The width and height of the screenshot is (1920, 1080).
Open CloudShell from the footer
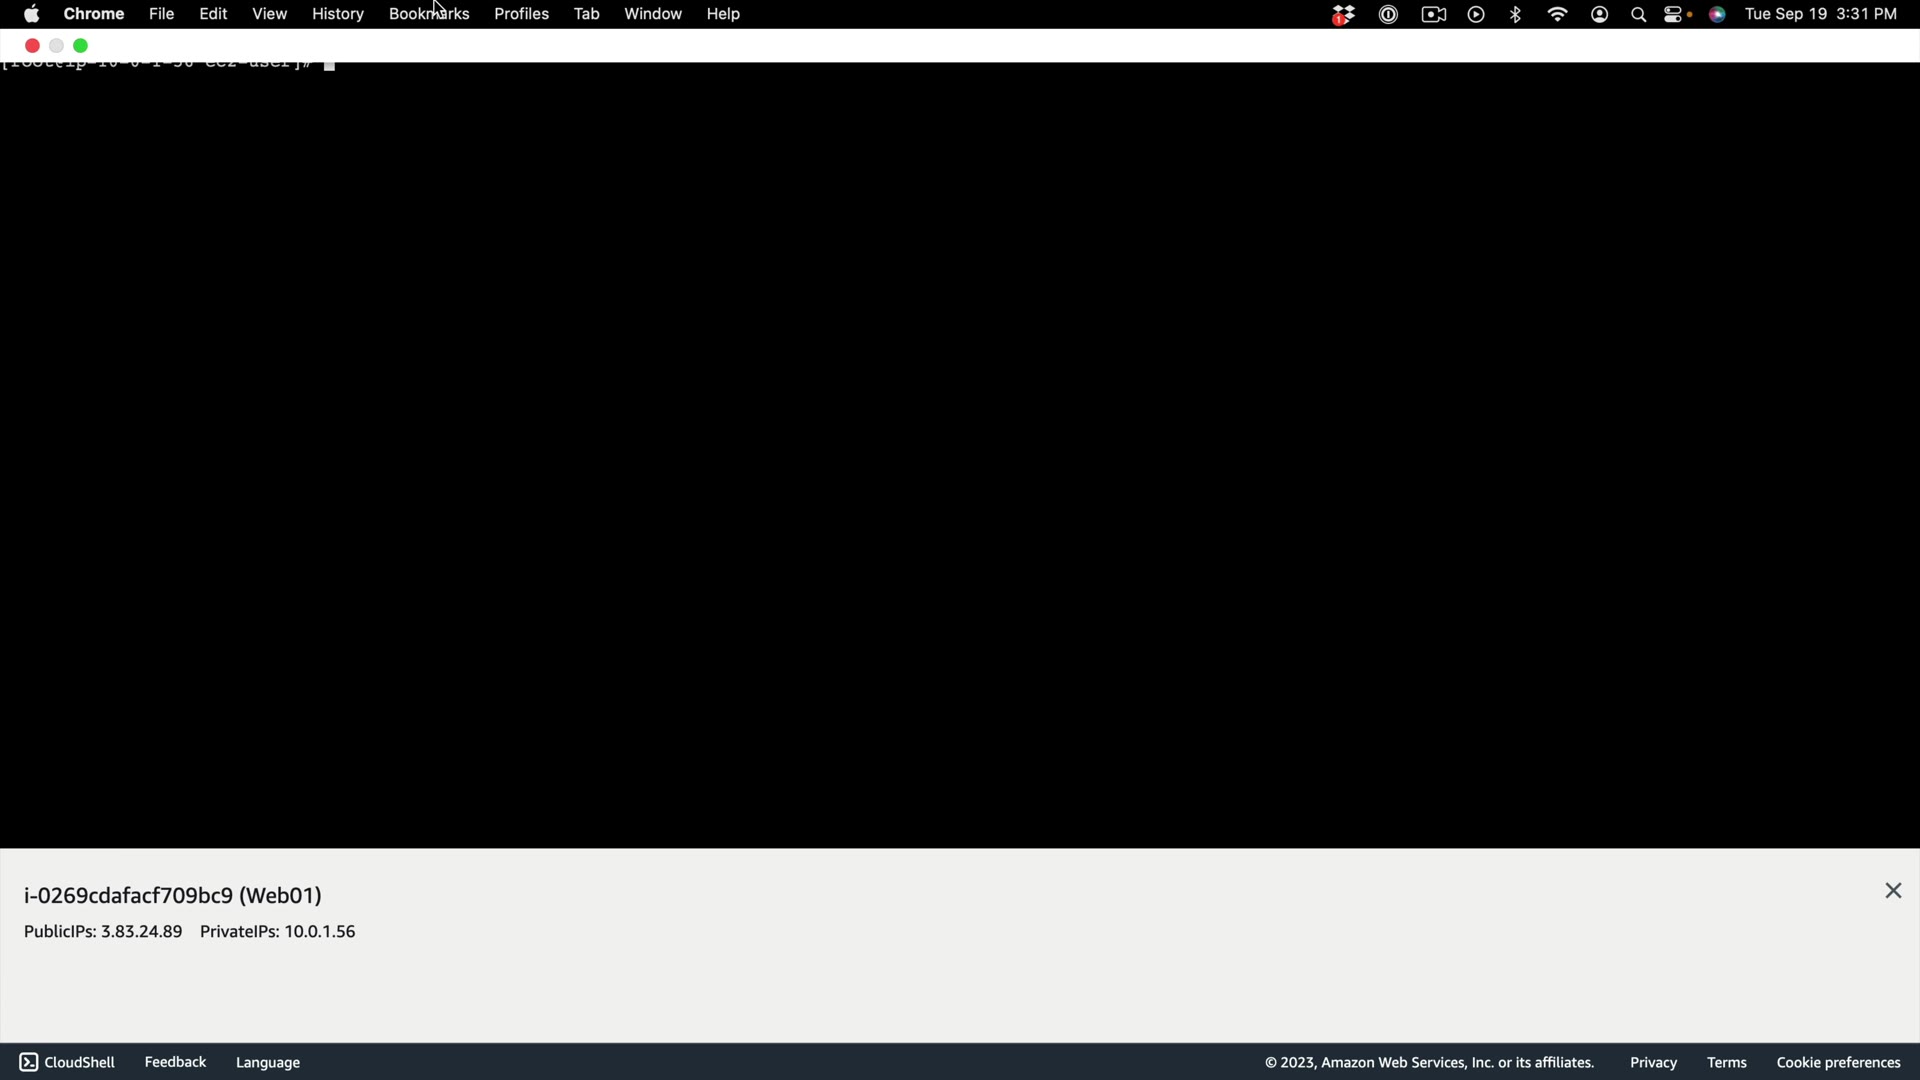67,1062
